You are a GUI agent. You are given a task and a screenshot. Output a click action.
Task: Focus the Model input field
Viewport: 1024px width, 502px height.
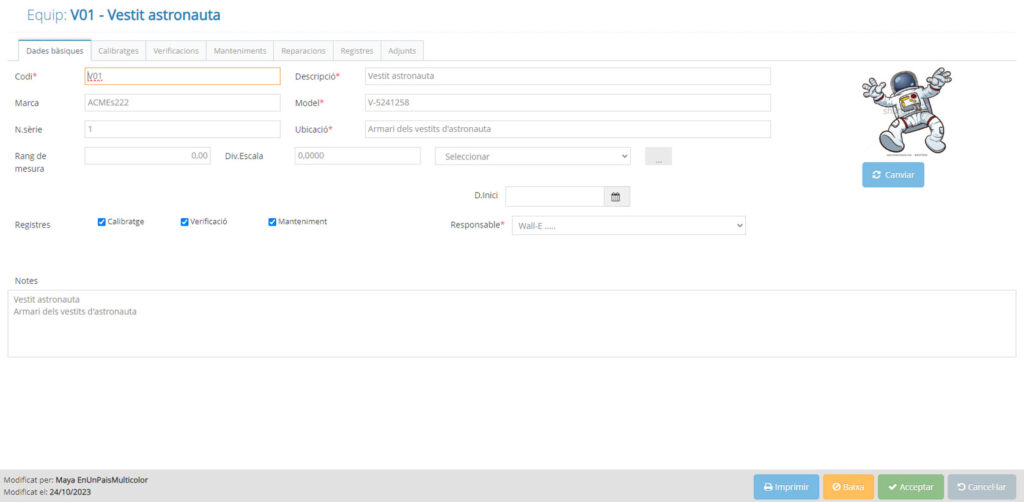pyautogui.click(x=568, y=102)
